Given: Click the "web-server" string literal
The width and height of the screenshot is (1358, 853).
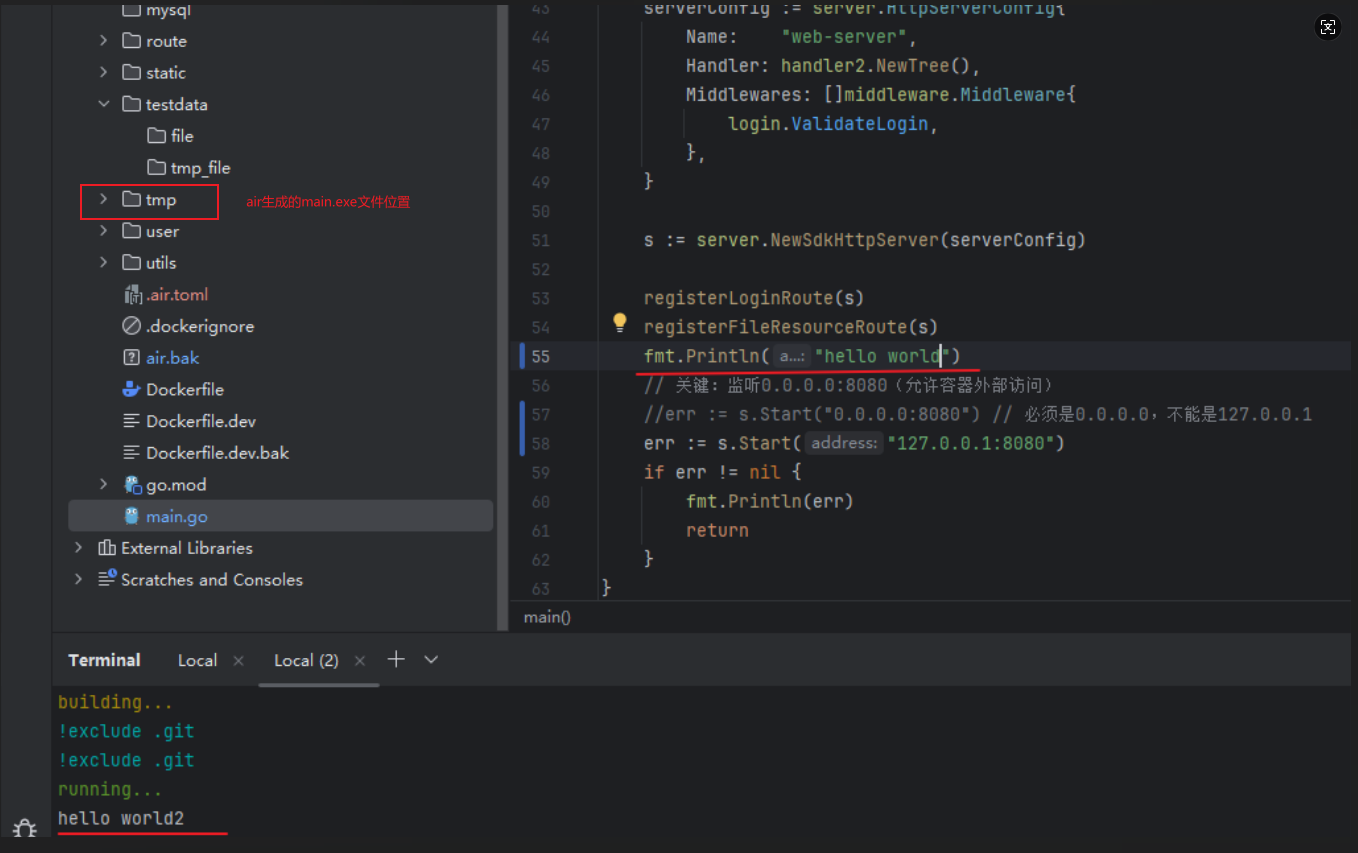Looking at the screenshot, I should [x=843, y=37].
